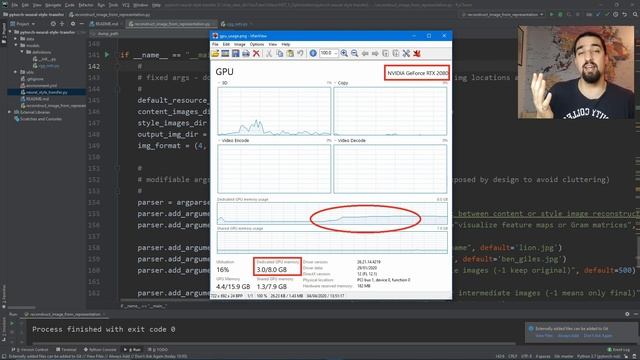Switch to README.md editor tab
The height and width of the screenshot is (360, 640).
point(104,24)
